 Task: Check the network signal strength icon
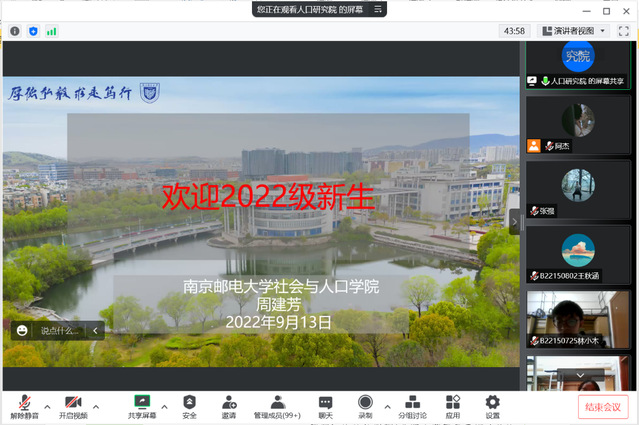51,31
